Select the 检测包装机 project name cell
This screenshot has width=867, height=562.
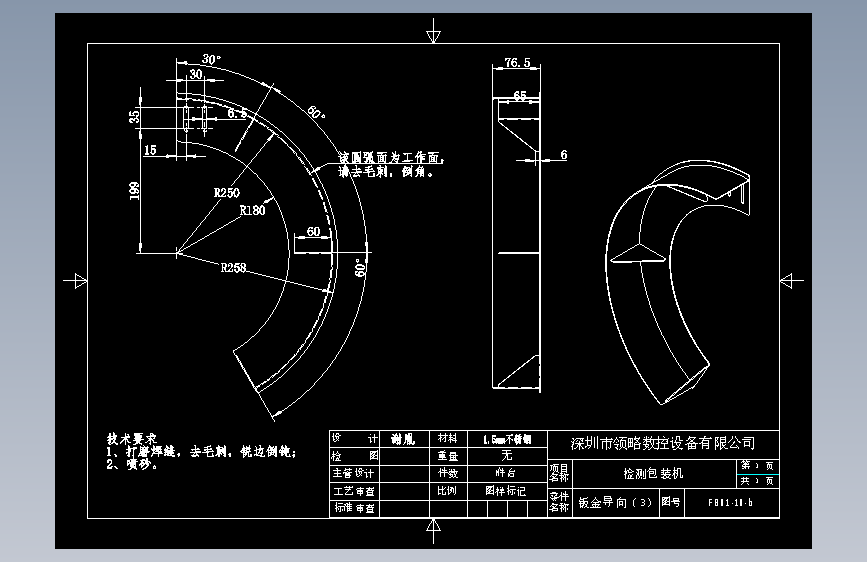coord(654,473)
